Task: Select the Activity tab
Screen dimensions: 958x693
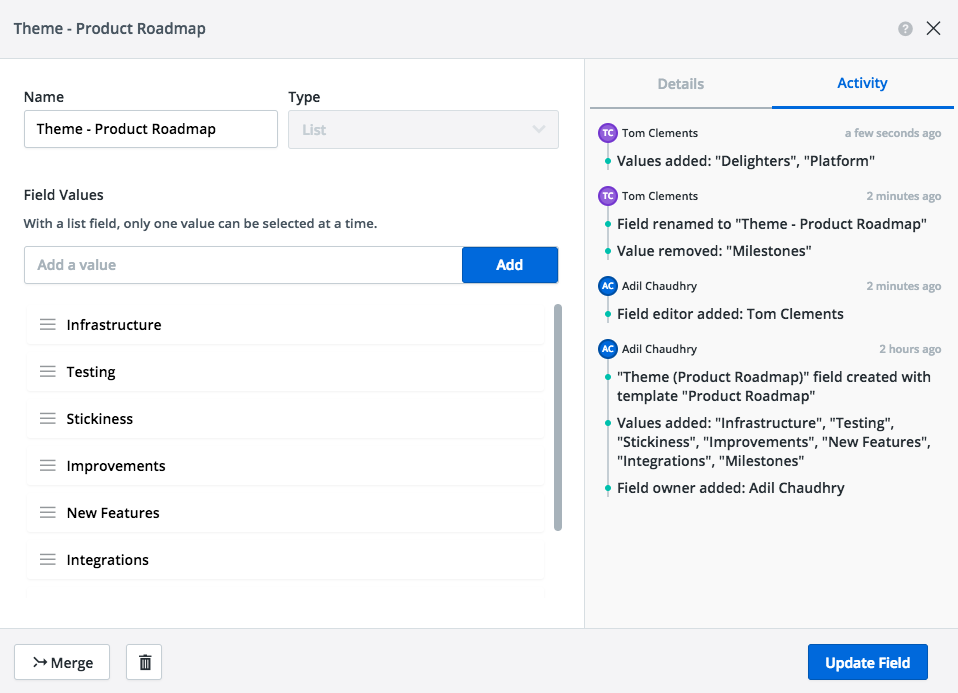Action: 862,83
